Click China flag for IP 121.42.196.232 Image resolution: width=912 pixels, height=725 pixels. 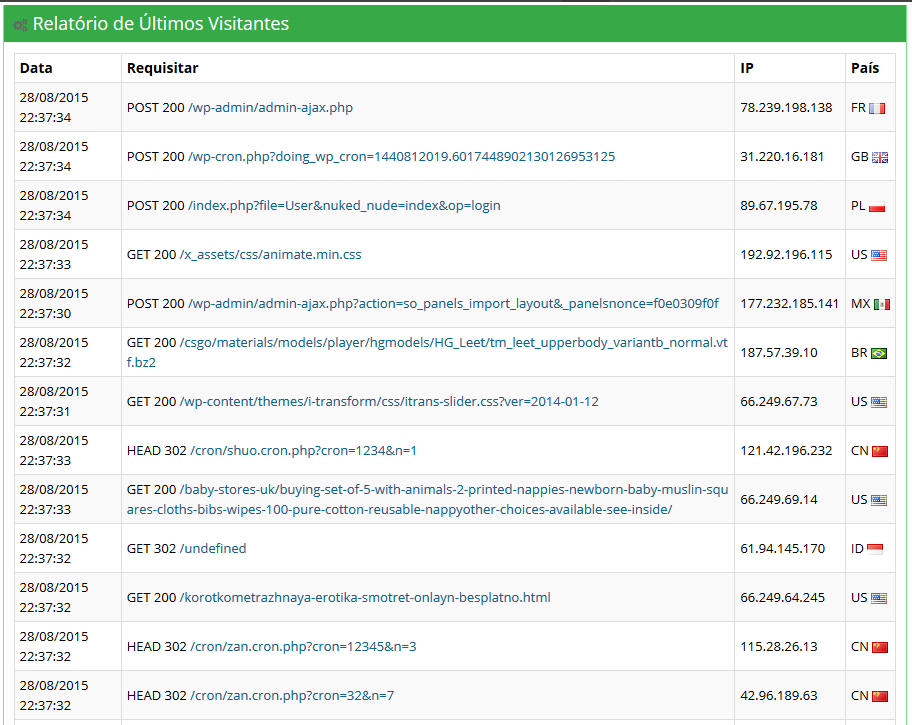[x=880, y=451]
